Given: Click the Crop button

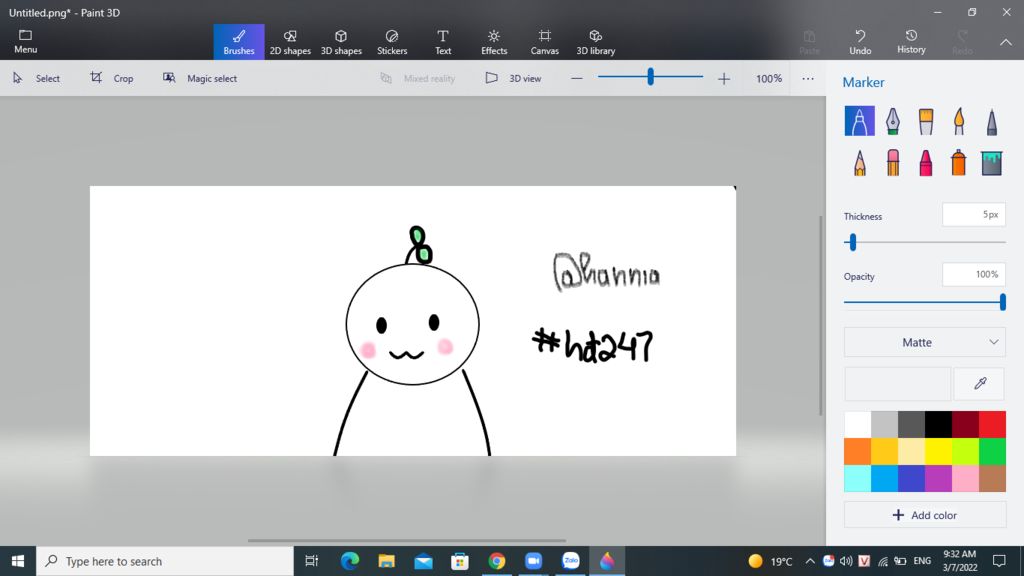Looking at the screenshot, I should coord(112,78).
